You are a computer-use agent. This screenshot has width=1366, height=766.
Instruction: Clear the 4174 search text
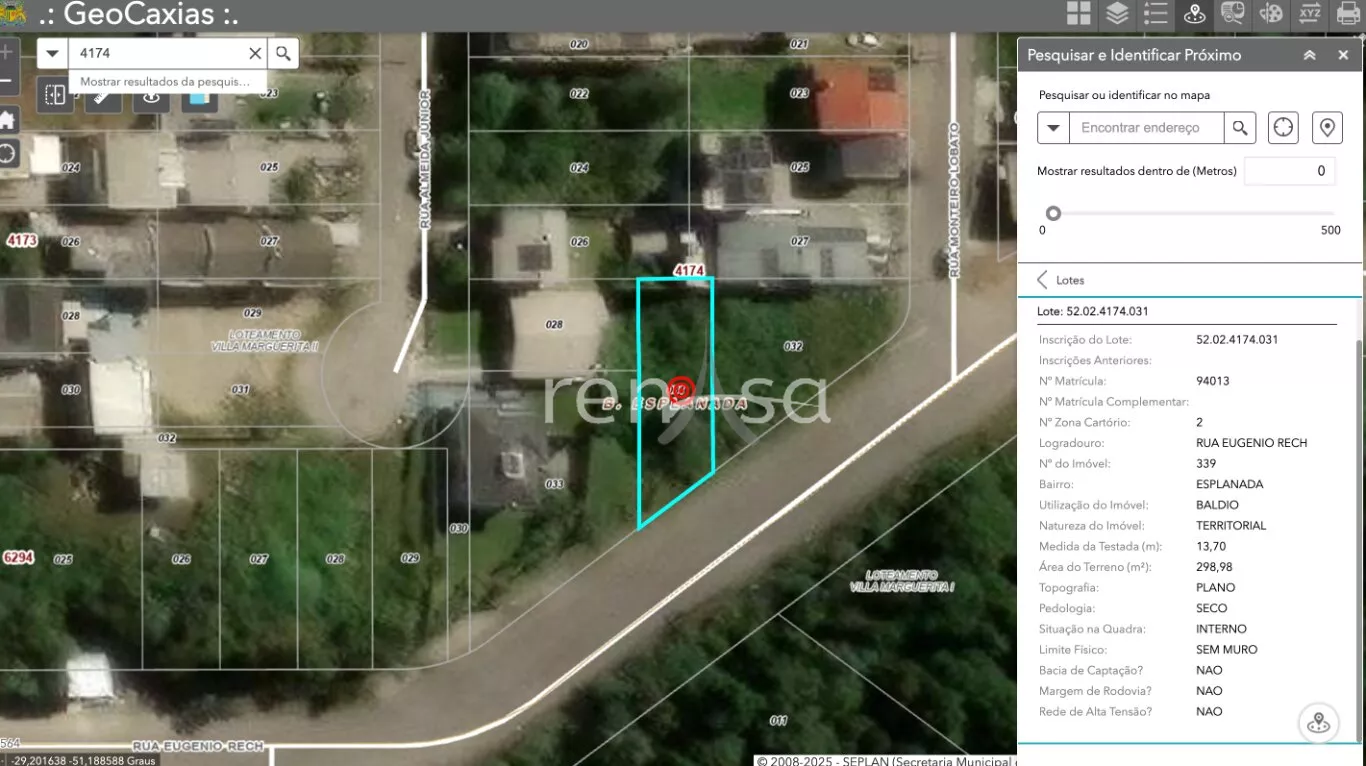pos(255,53)
